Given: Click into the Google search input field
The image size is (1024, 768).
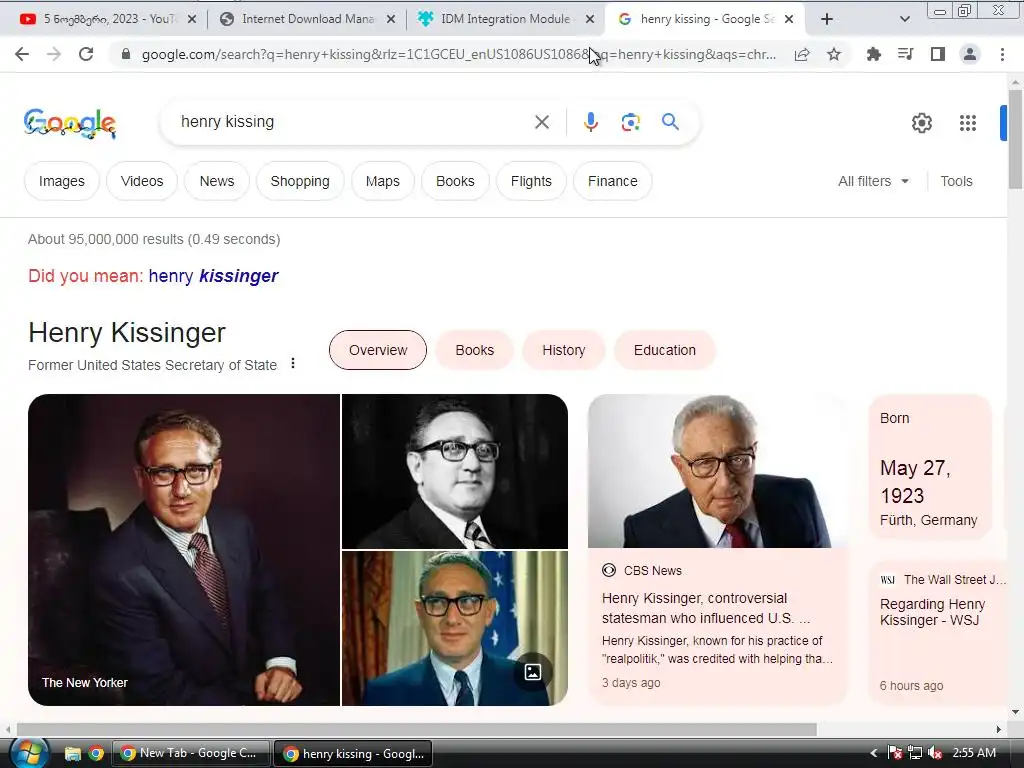Looking at the screenshot, I should coord(353,122).
